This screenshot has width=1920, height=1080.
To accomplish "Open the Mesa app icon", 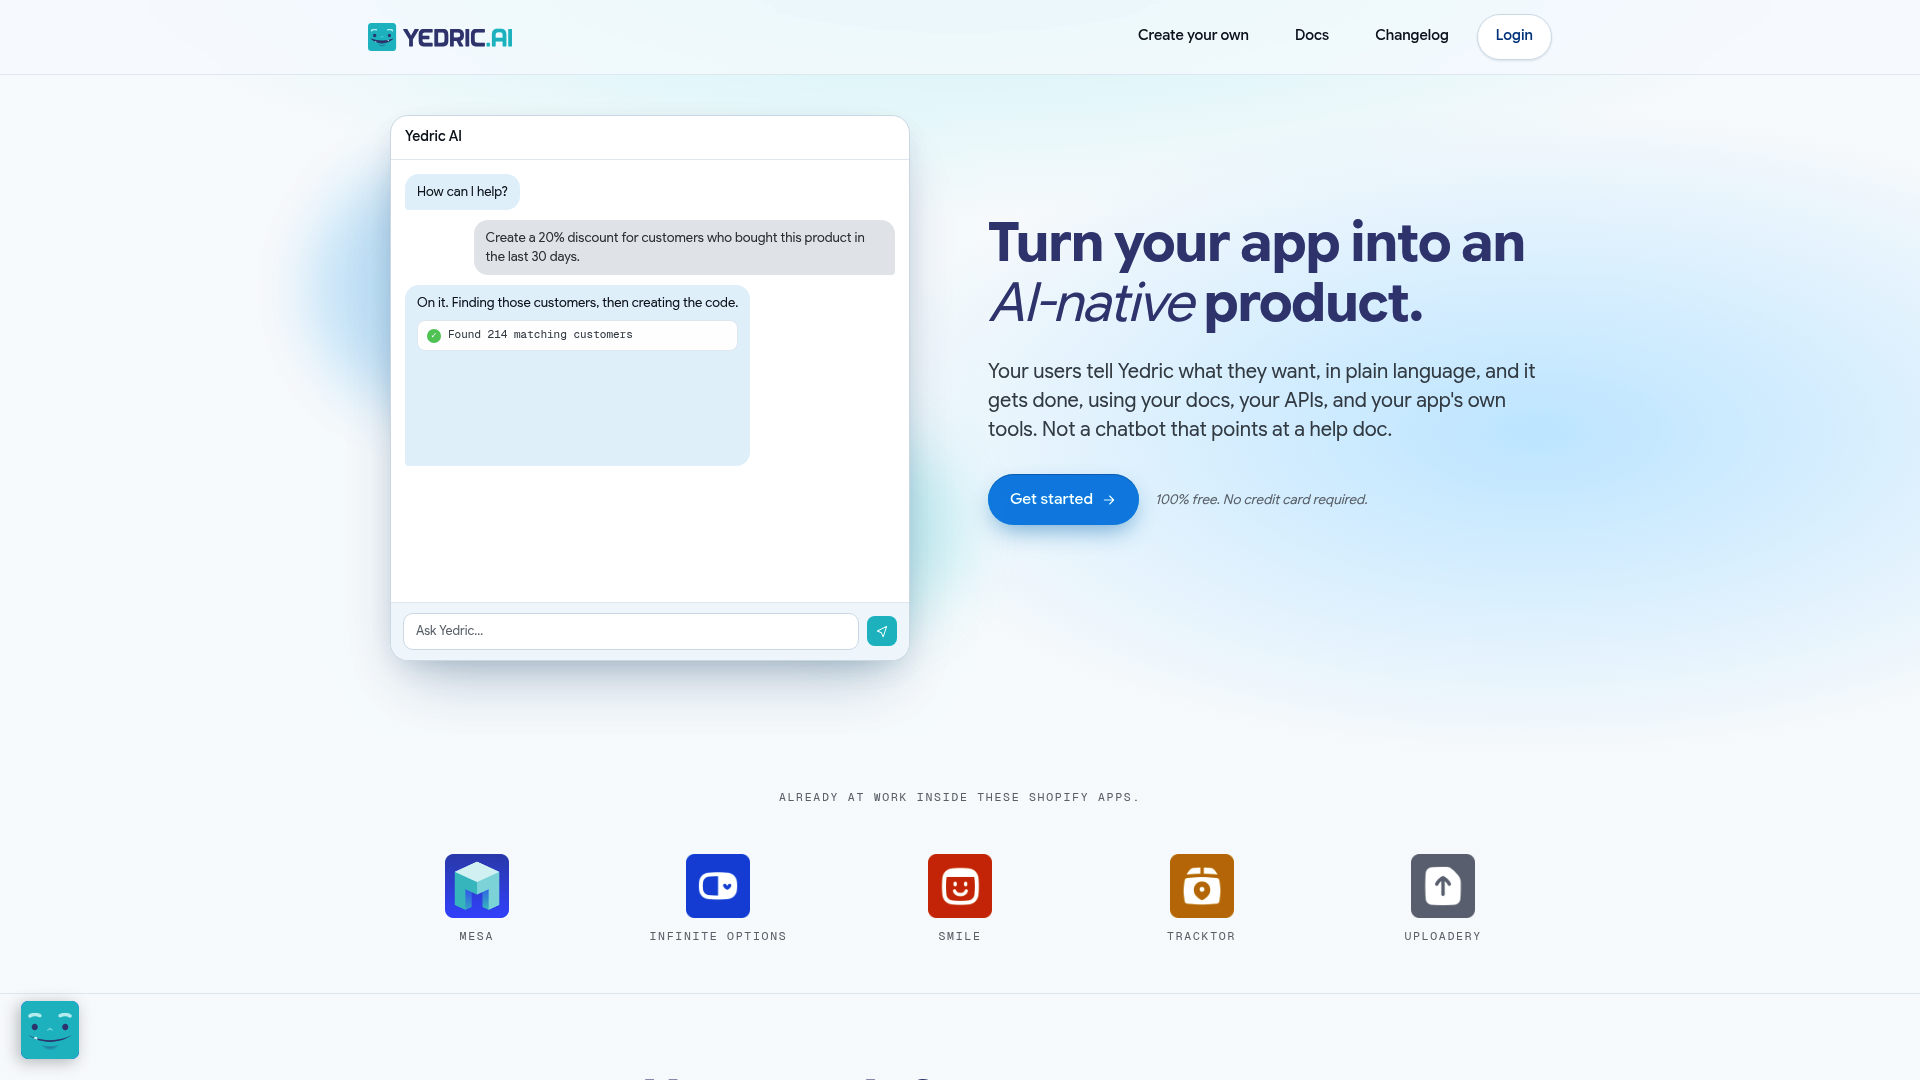I will click(477, 886).
